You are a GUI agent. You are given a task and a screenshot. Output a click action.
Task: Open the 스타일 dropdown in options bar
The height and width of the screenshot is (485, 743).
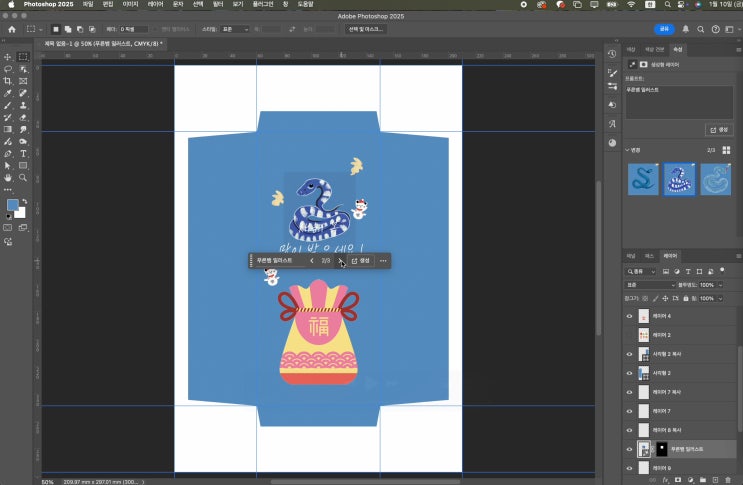coord(236,29)
